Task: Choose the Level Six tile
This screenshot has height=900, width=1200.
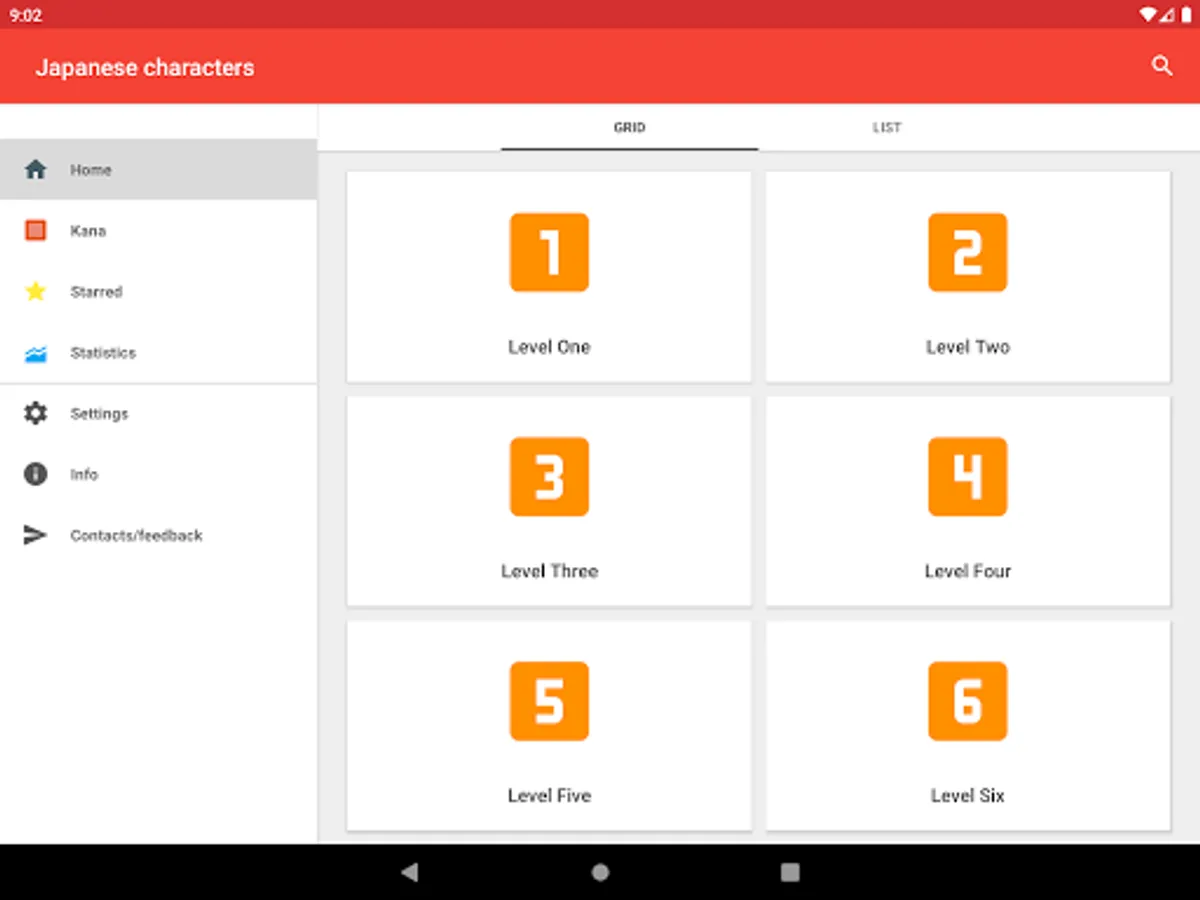Action: (x=968, y=725)
